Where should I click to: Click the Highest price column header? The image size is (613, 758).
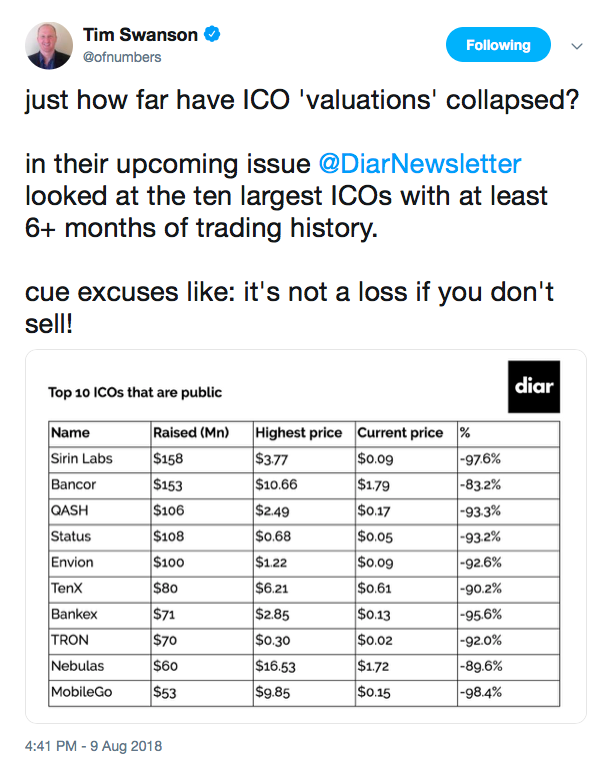click(x=298, y=432)
